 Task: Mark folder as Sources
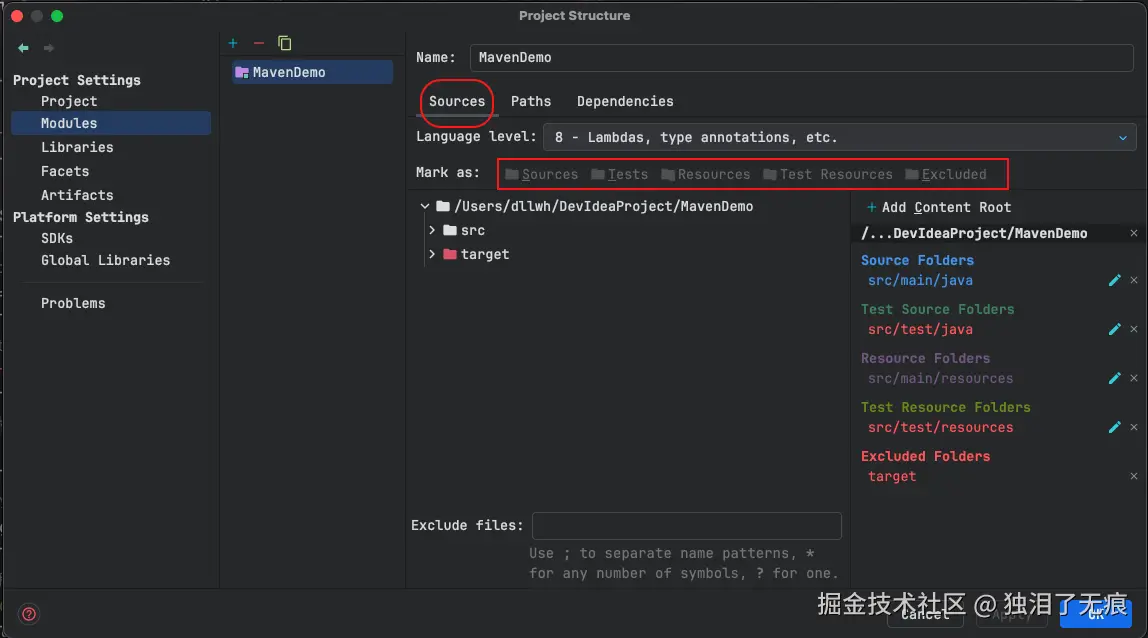pos(541,174)
